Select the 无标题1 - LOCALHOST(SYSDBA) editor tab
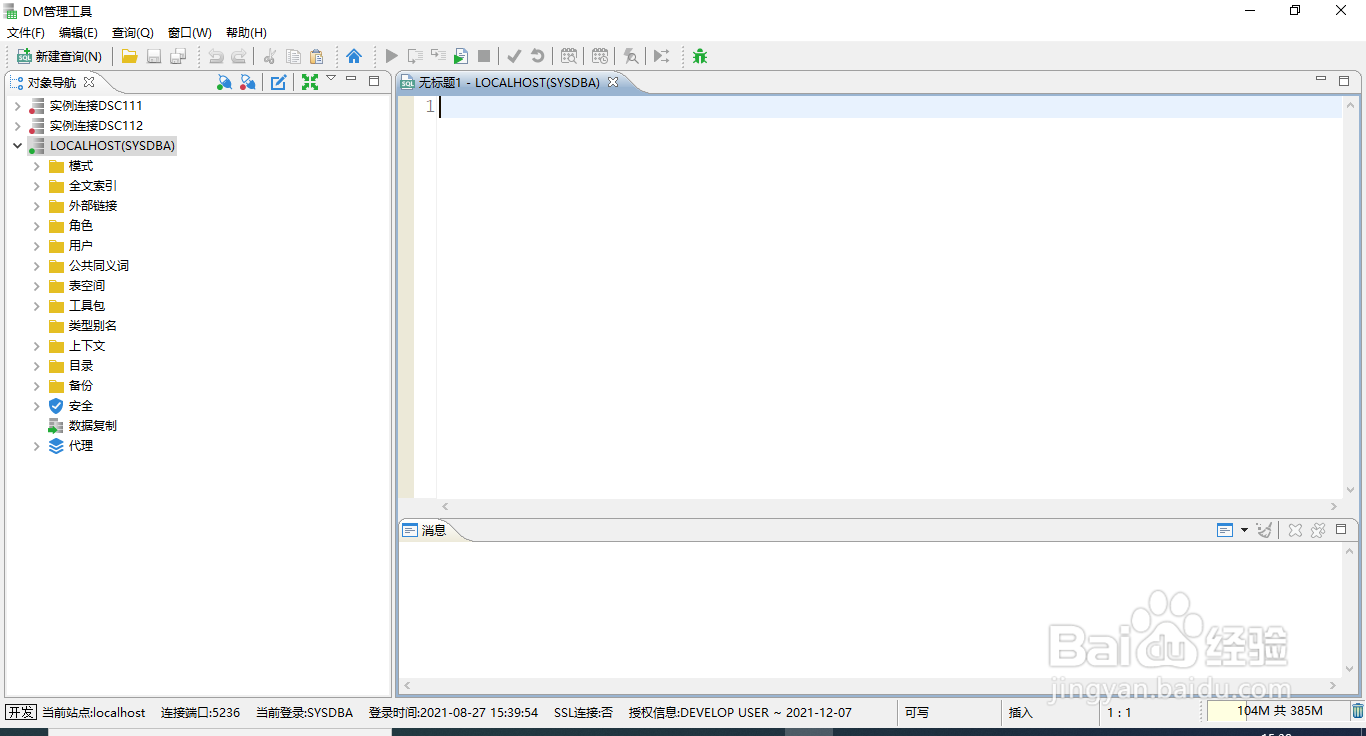The height and width of the screenshot is (736, 1366). point(509,83)
